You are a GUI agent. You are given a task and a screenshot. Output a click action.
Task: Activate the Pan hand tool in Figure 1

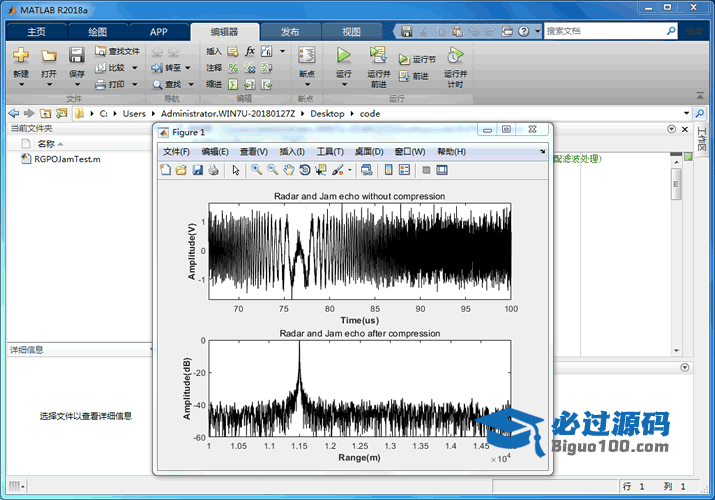[289, 170]
